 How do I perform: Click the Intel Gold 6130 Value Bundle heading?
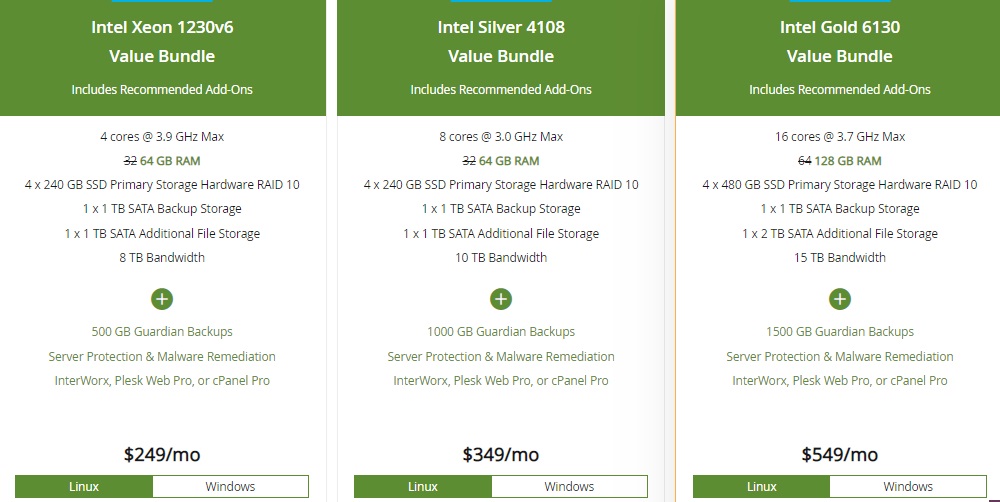pos(840,42)
